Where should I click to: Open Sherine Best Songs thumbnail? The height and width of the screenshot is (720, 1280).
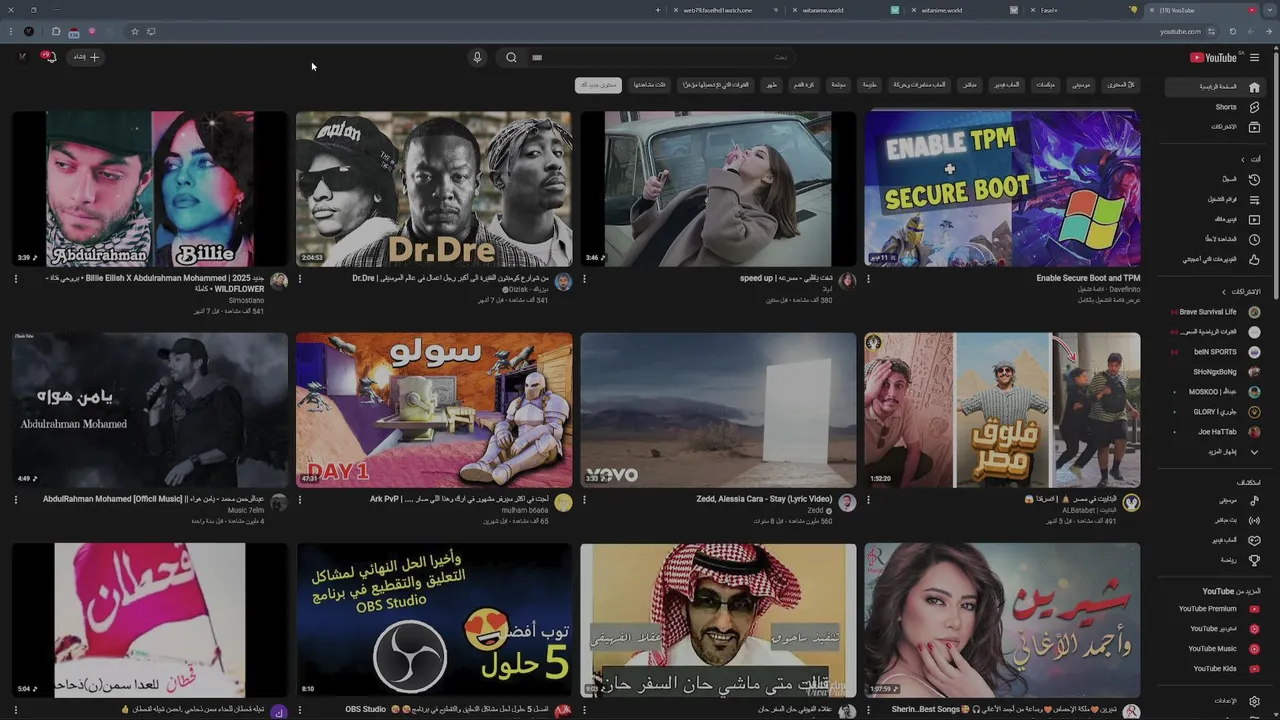1002,620
